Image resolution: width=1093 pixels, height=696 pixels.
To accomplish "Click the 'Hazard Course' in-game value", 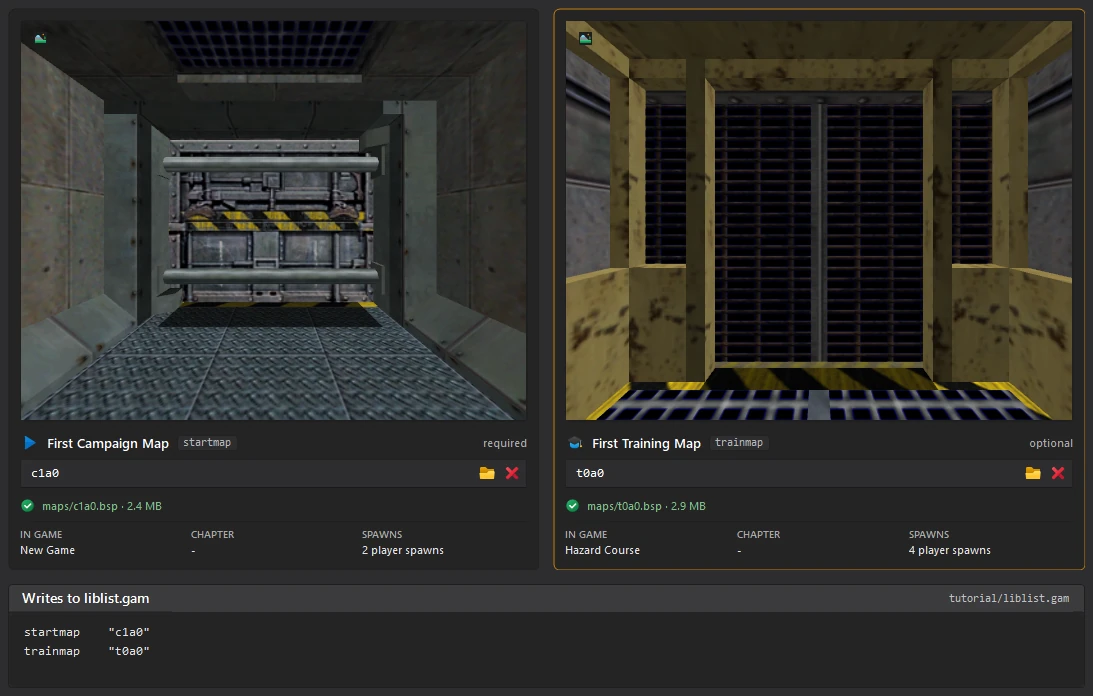I will [x=602, y=550].
